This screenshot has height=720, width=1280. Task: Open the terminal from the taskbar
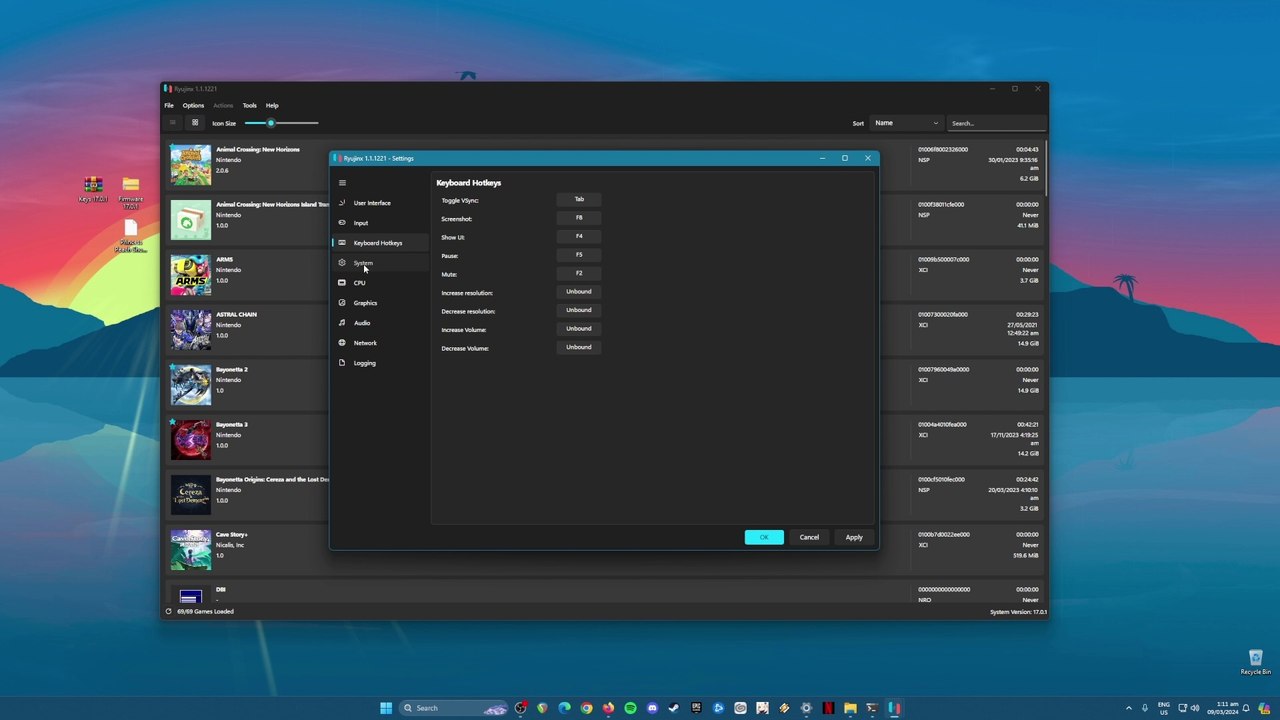[872, 708]
